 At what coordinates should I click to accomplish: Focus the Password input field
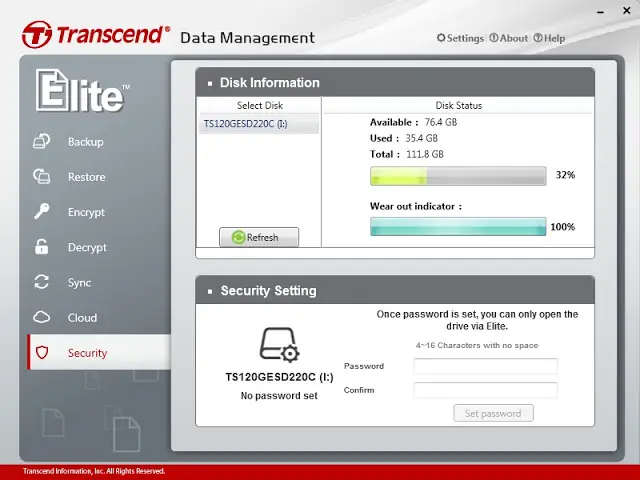(485, 366)
